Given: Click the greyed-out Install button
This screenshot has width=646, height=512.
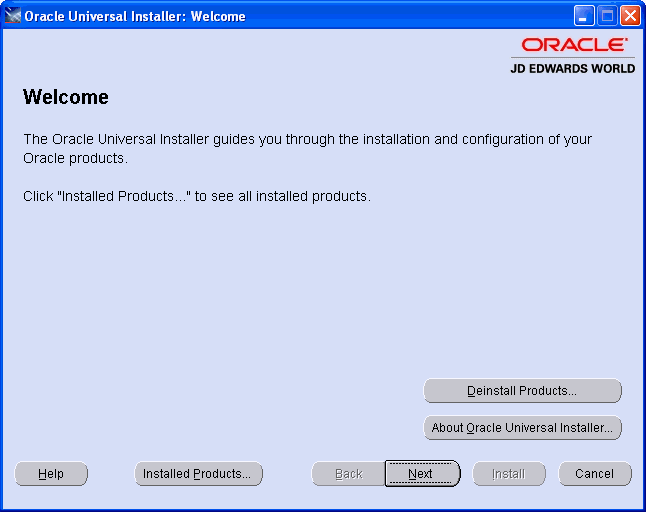Looking at the screenshot, I should point(509,474).
